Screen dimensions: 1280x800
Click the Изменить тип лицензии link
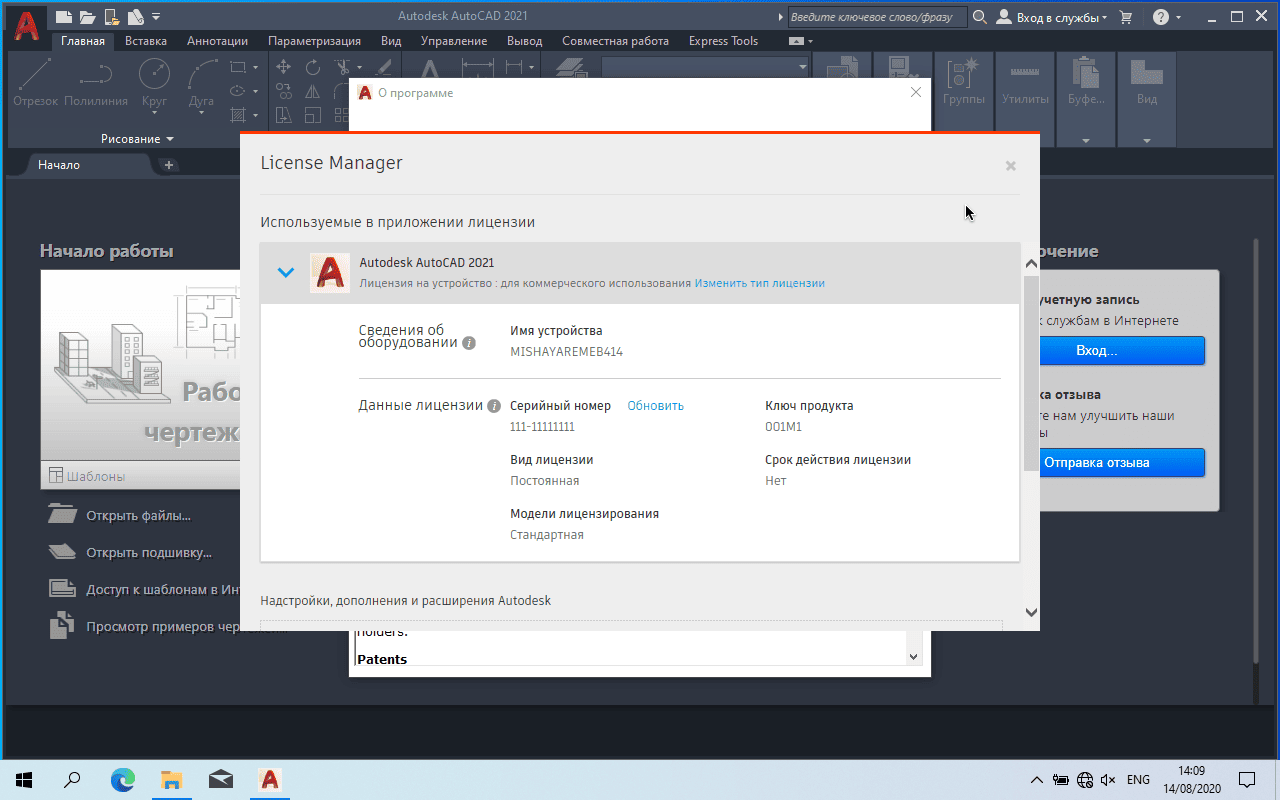pyautogui.click(x=760, y=283)
